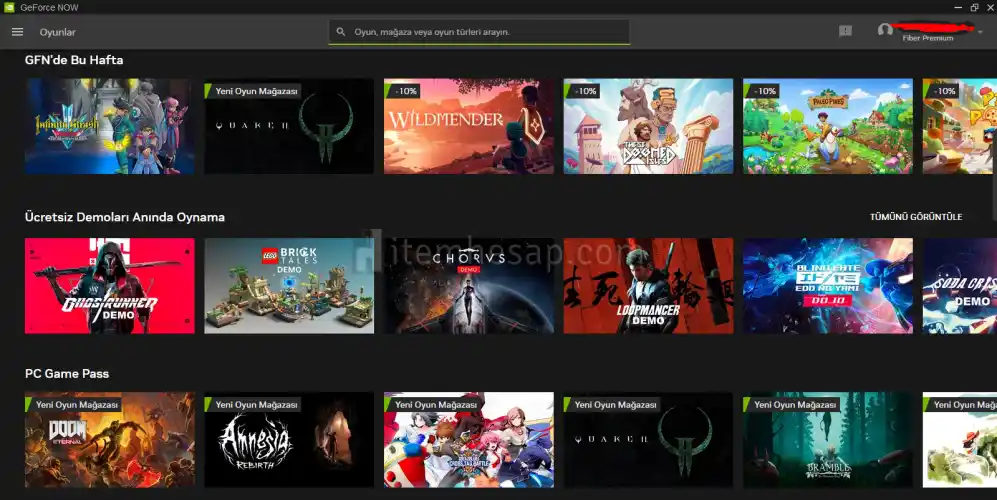Open Chorus Demo game card

pos(468,285)
